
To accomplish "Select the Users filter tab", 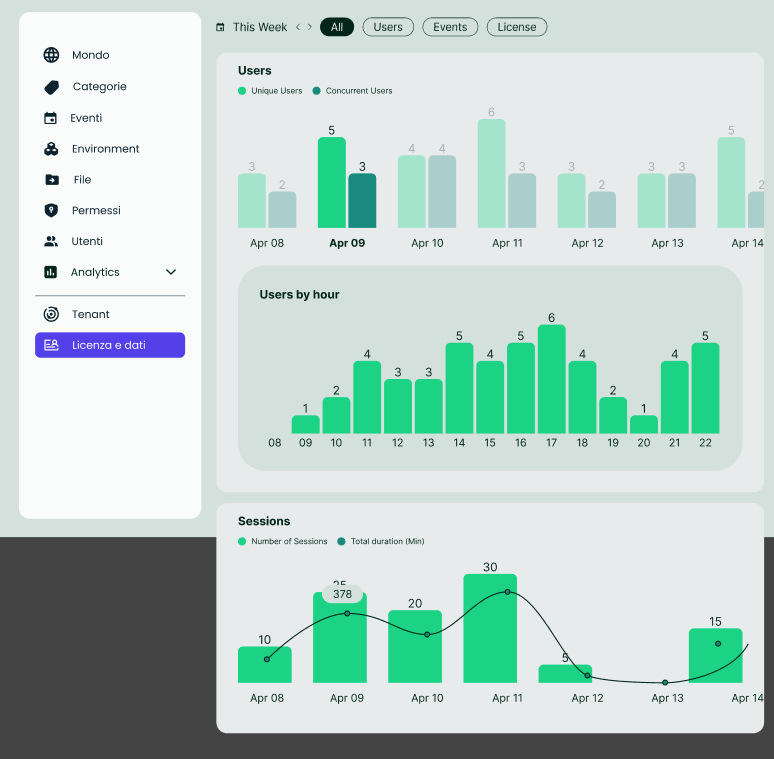I will [x=388, y=27].
